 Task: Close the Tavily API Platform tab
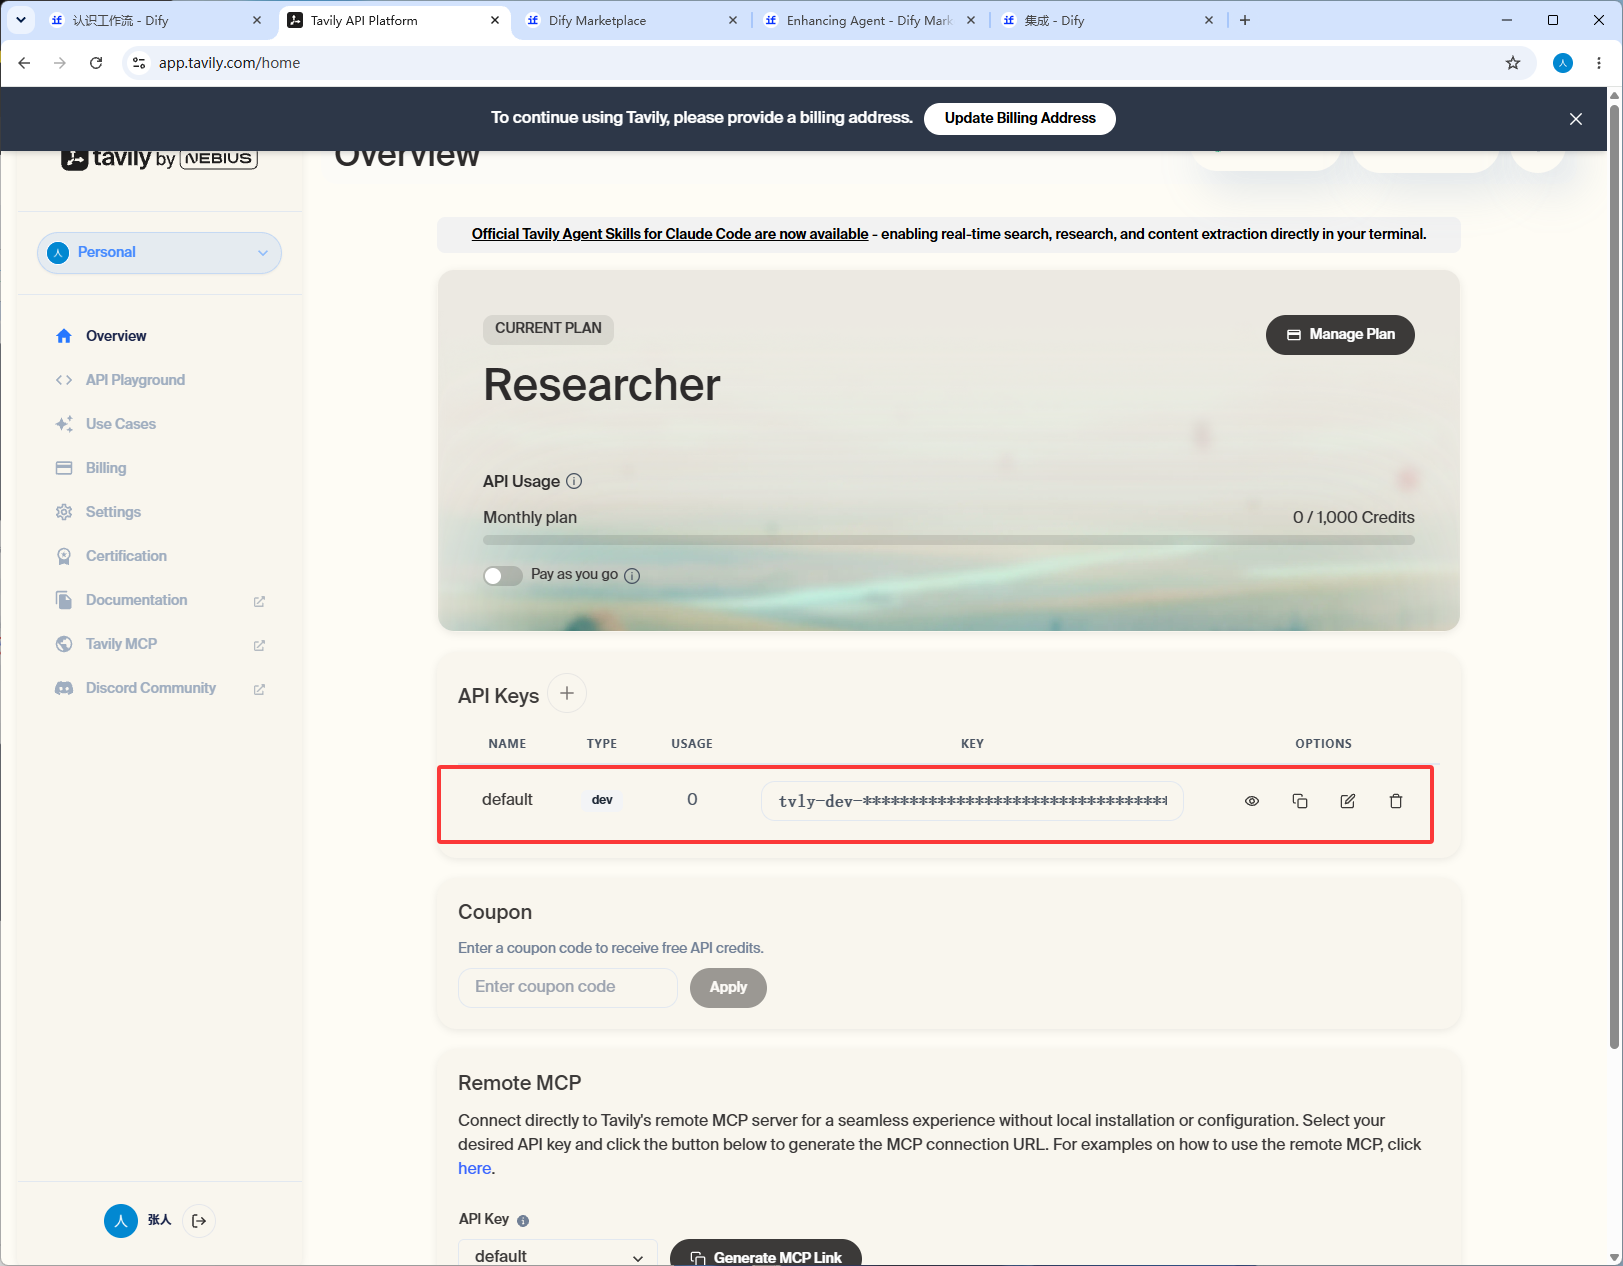495,20
